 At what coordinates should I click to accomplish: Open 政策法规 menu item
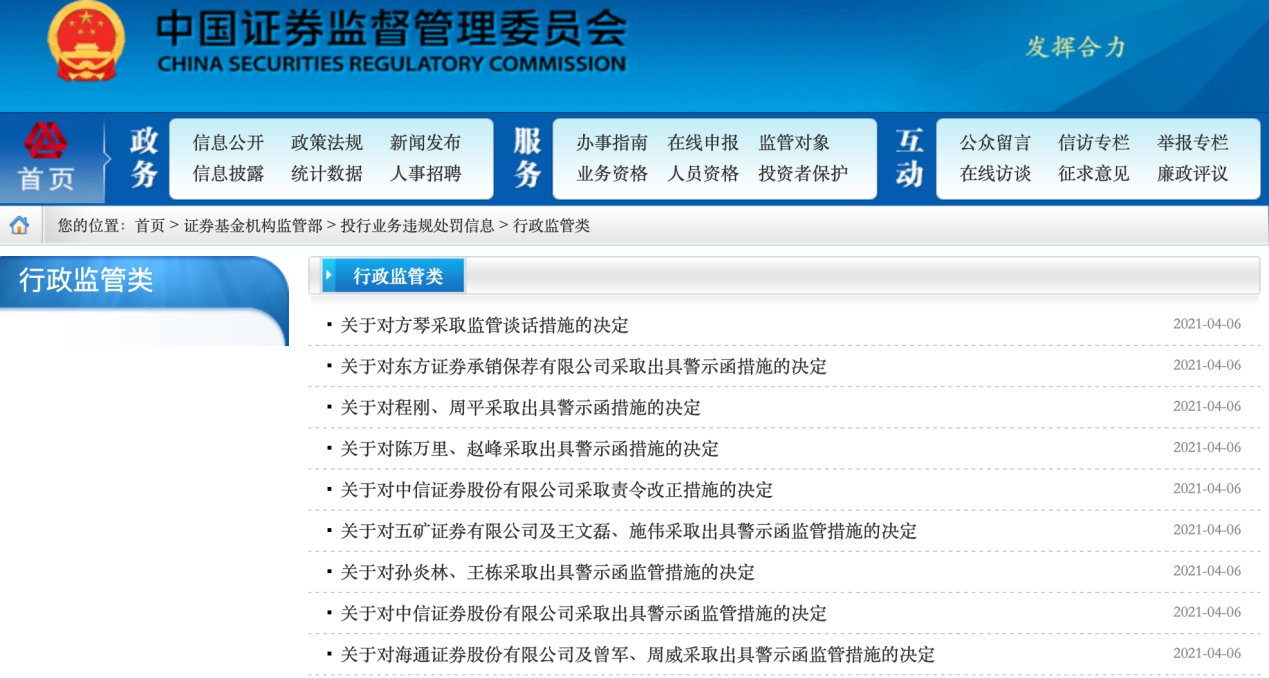(x=327, y=143)
